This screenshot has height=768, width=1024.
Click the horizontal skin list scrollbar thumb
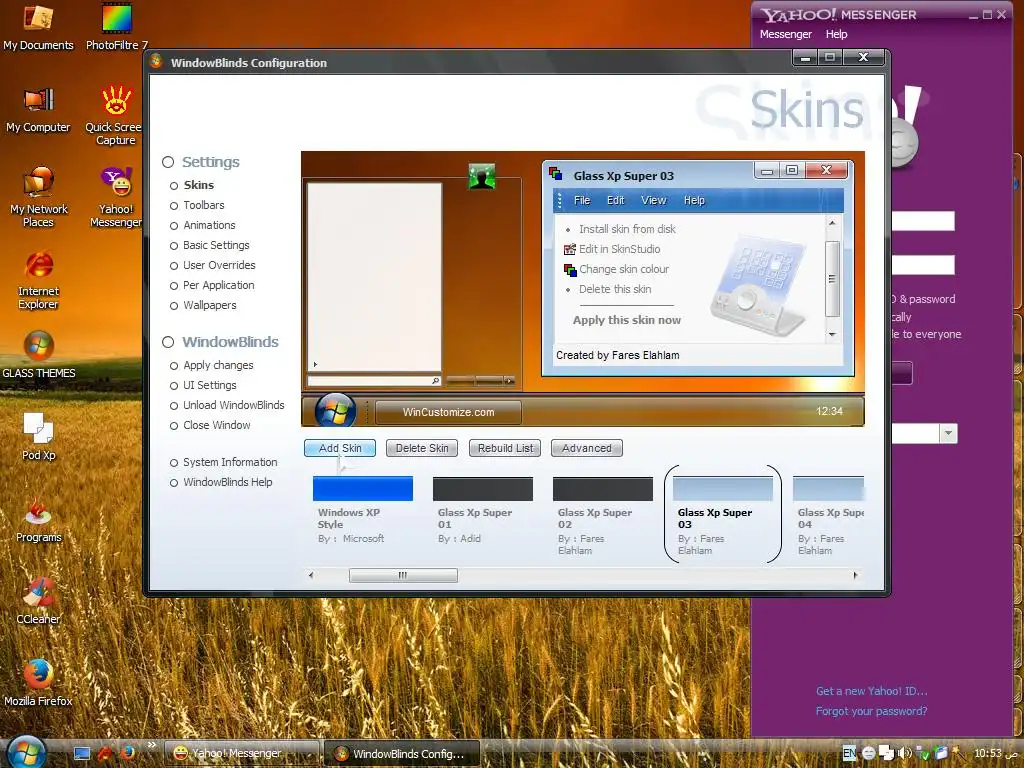(403, 575)
